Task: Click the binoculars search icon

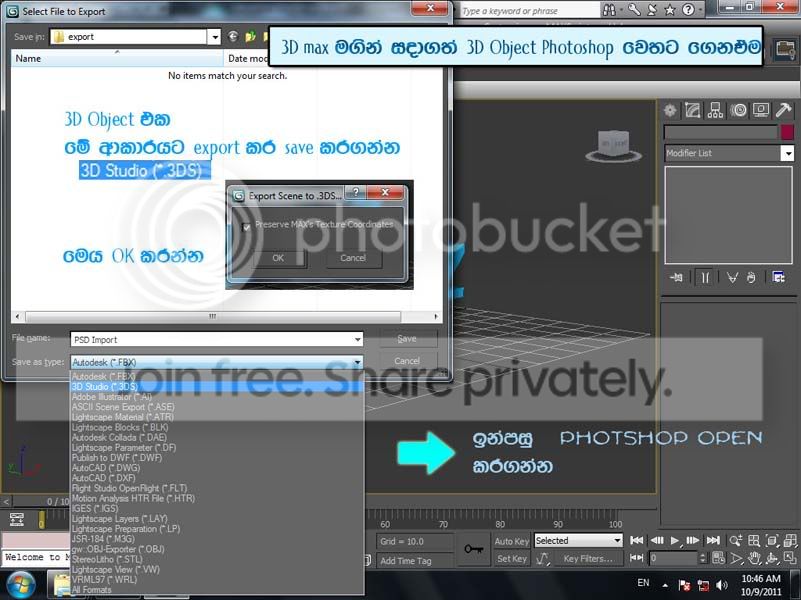Action: click(x=609, y=10)
